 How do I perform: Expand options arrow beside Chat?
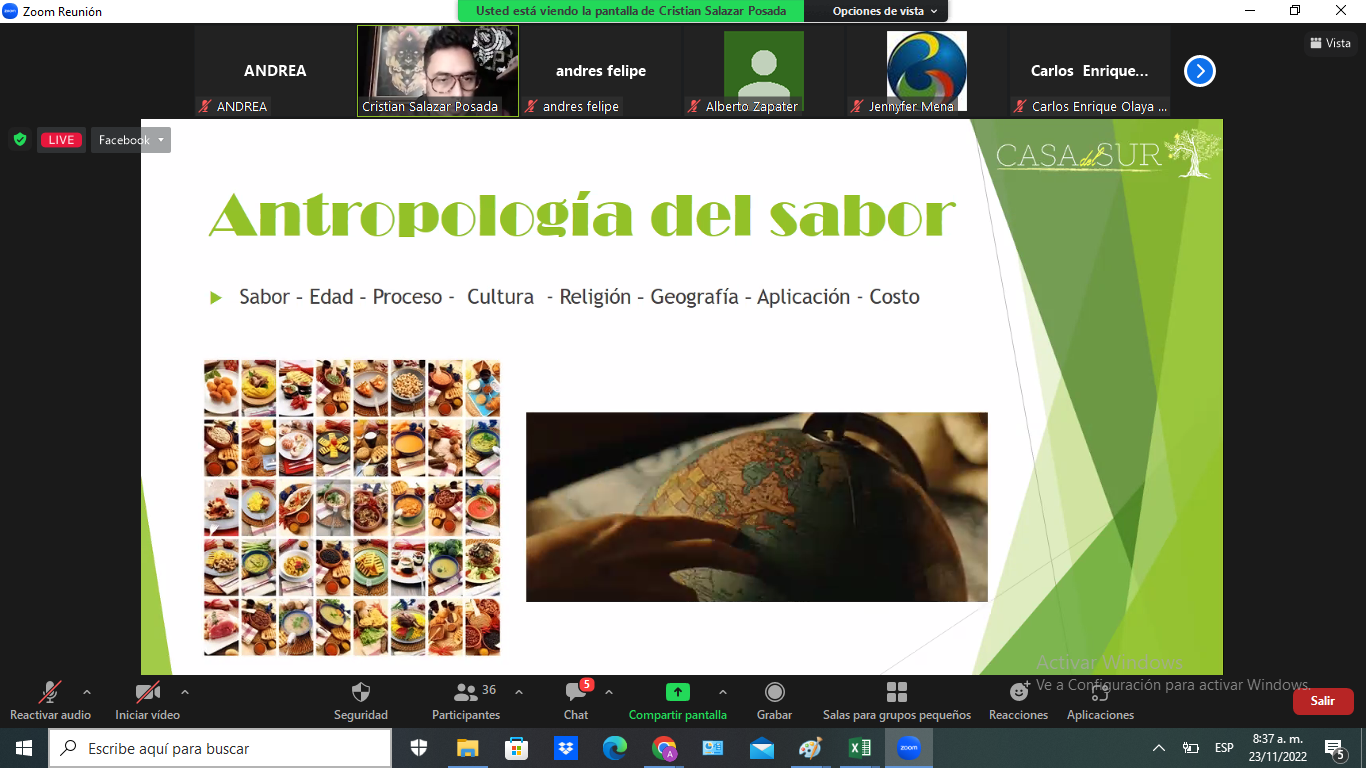point(609,691)
